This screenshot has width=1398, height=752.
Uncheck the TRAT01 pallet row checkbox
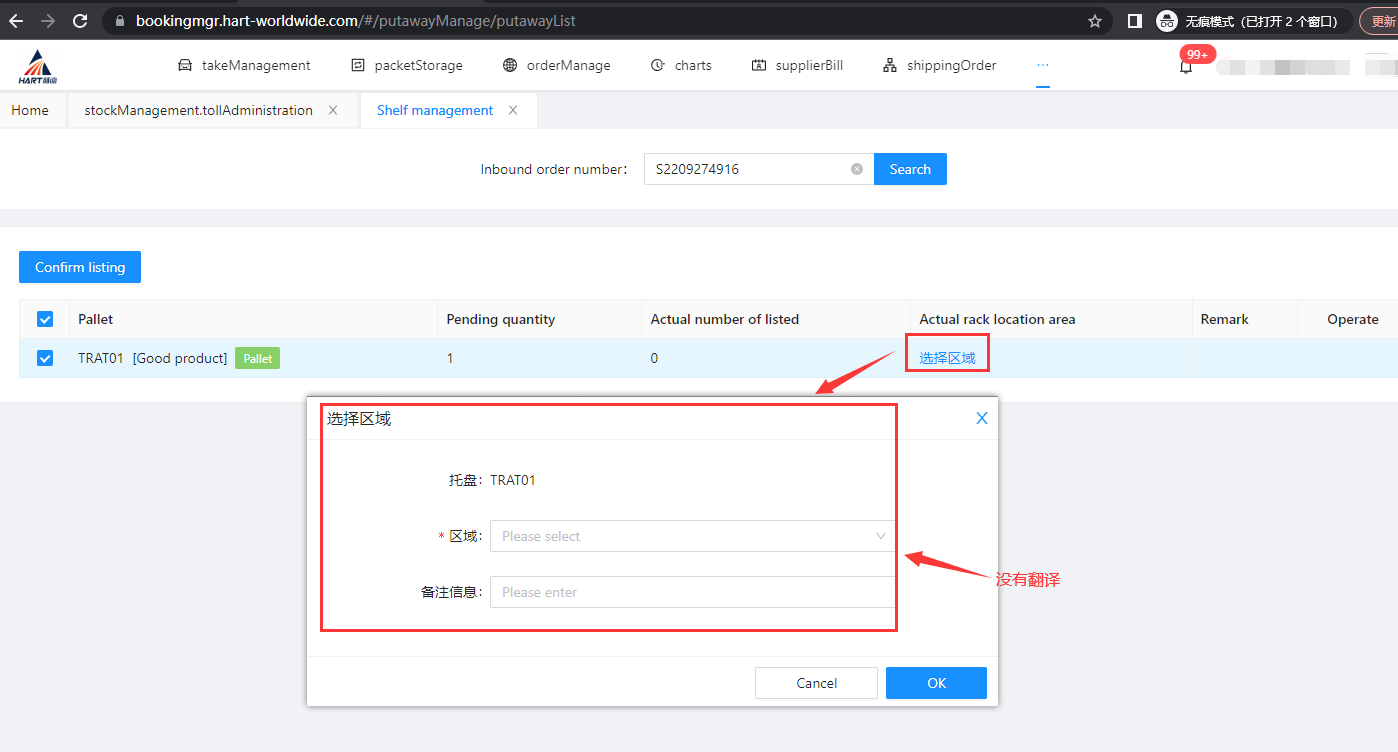click(45, 358)
